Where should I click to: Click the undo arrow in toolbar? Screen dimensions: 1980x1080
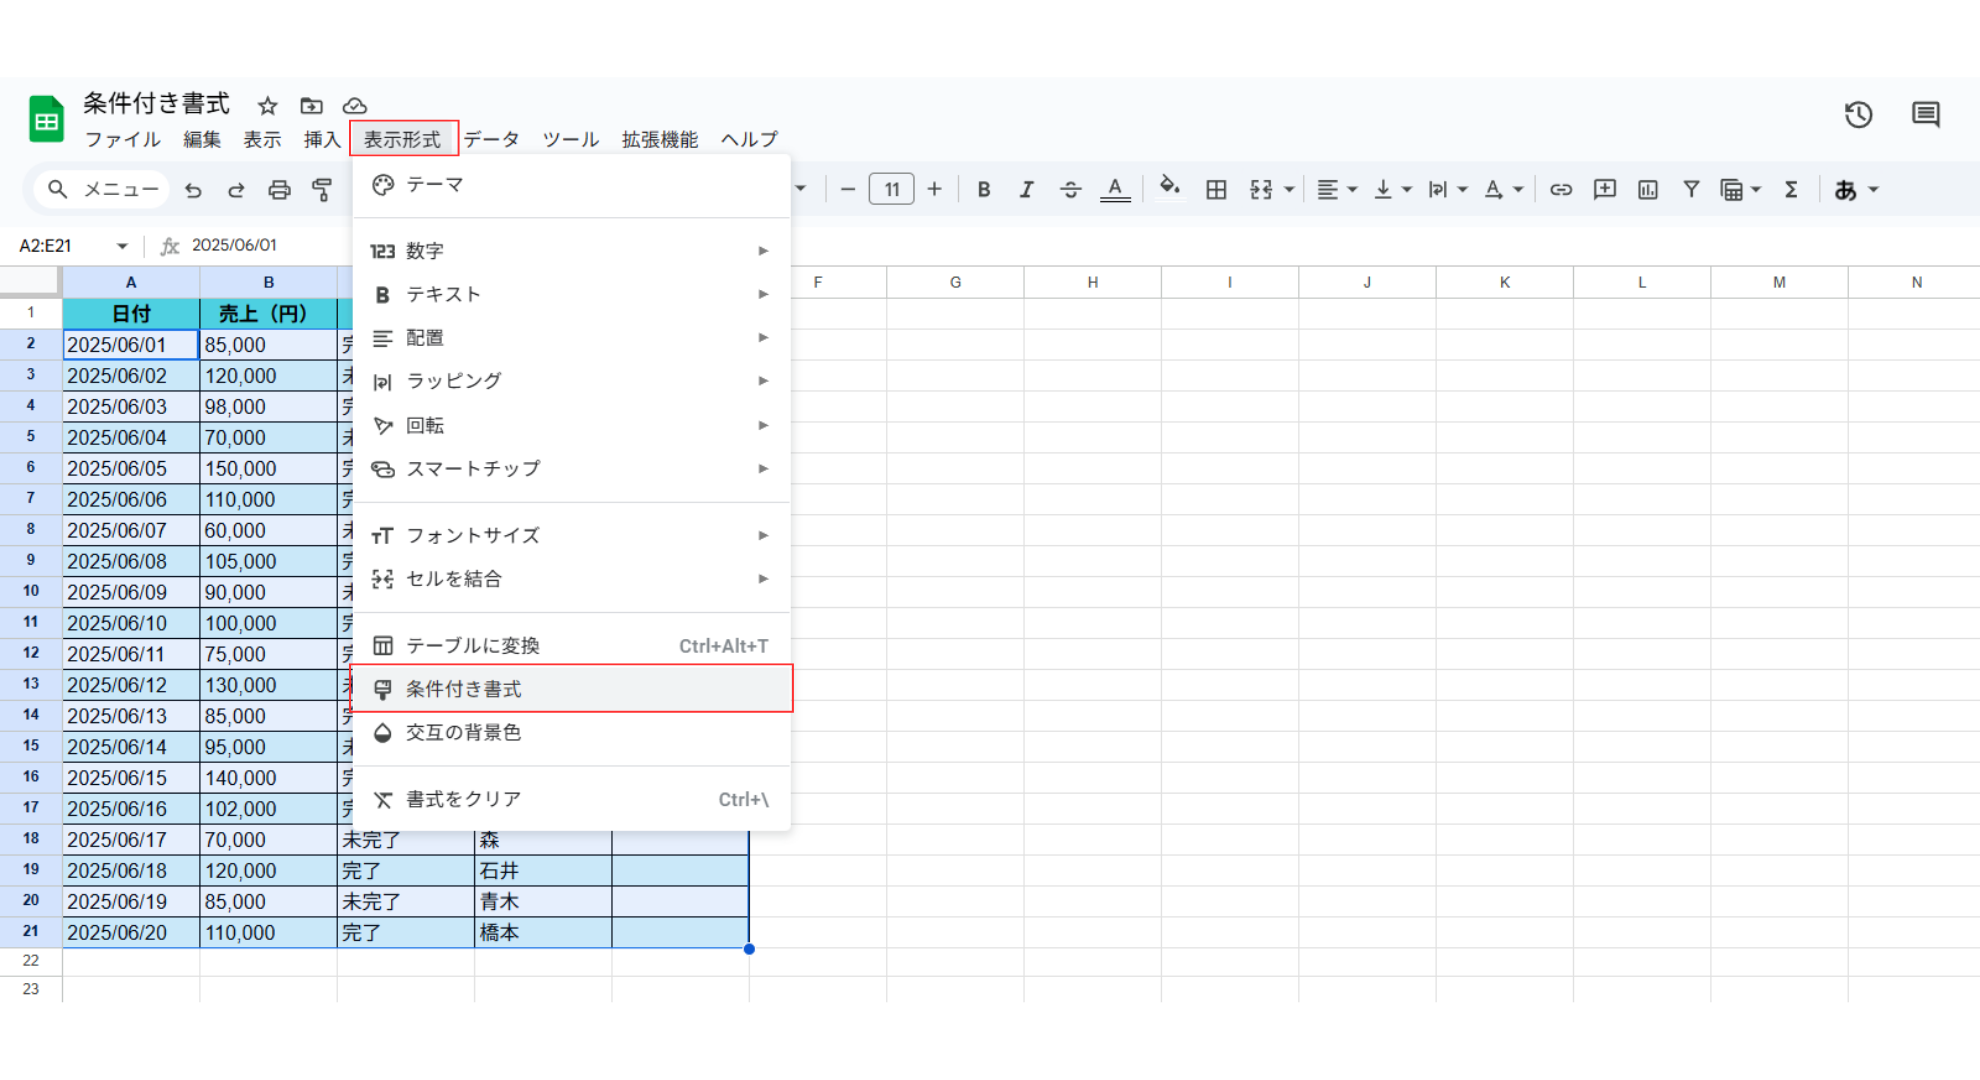click(193, 189)
